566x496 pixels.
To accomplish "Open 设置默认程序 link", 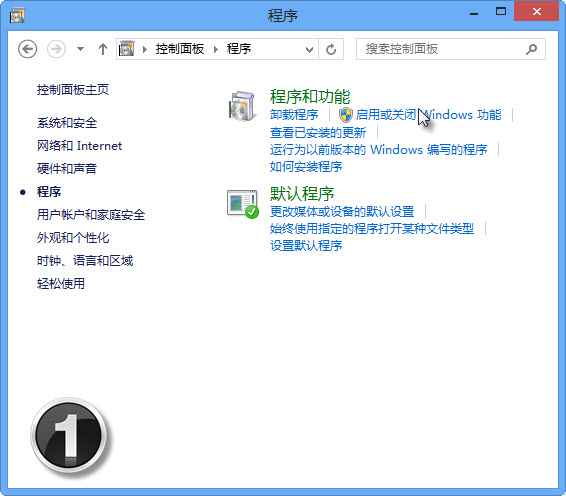I will pos(306,246).
